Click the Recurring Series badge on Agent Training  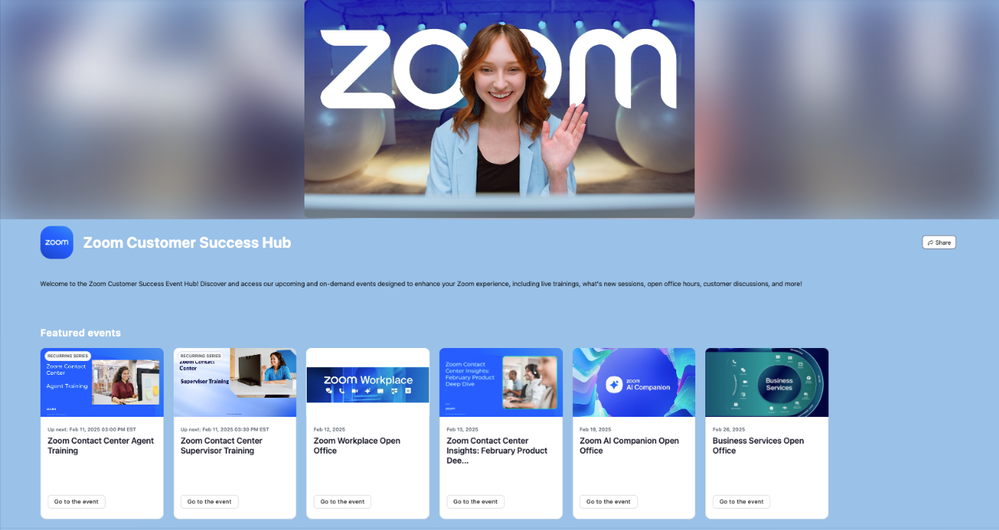[68, 356]
